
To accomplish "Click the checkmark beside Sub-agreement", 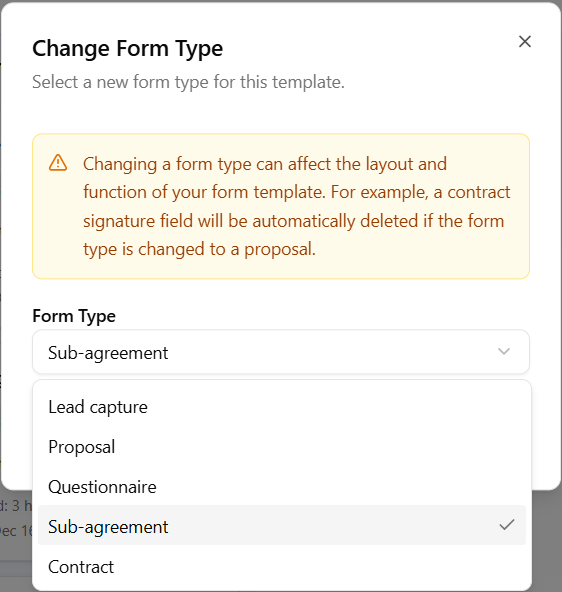I will (x=507, y=525).
